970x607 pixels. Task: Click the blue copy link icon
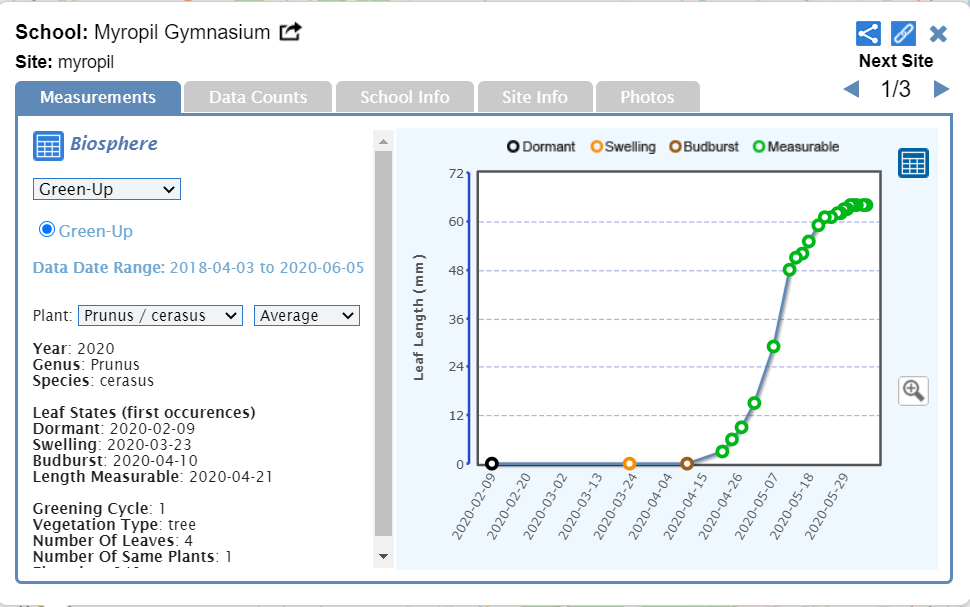pyautogui.click(x=903, y=33)
